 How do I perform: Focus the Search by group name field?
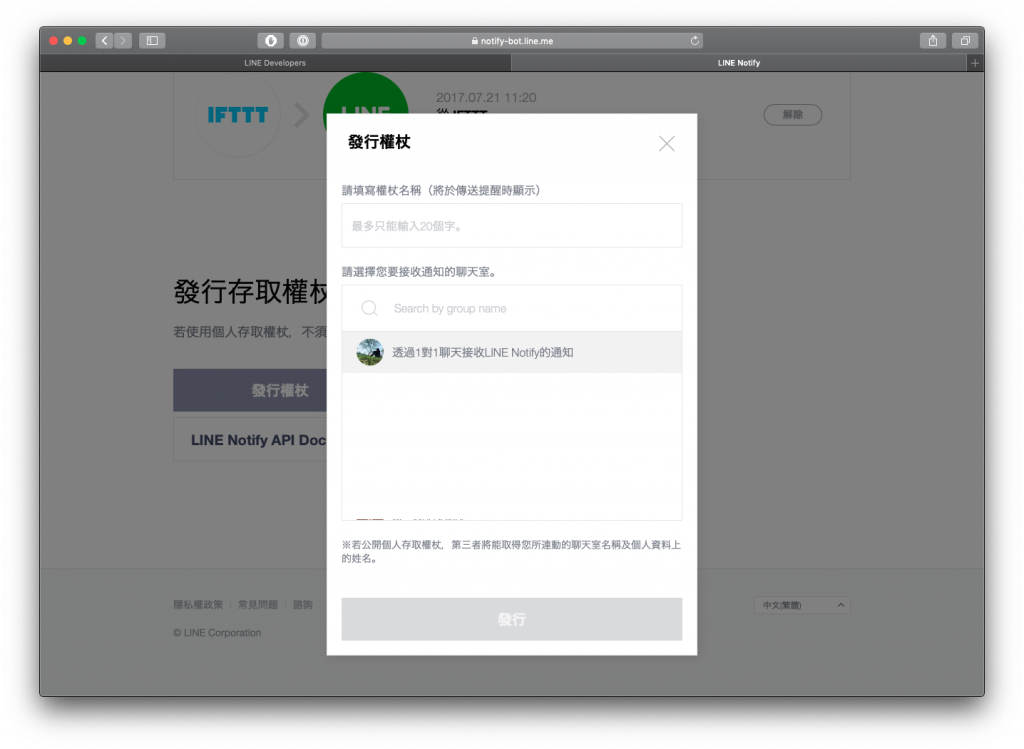(x=511, y=308)
